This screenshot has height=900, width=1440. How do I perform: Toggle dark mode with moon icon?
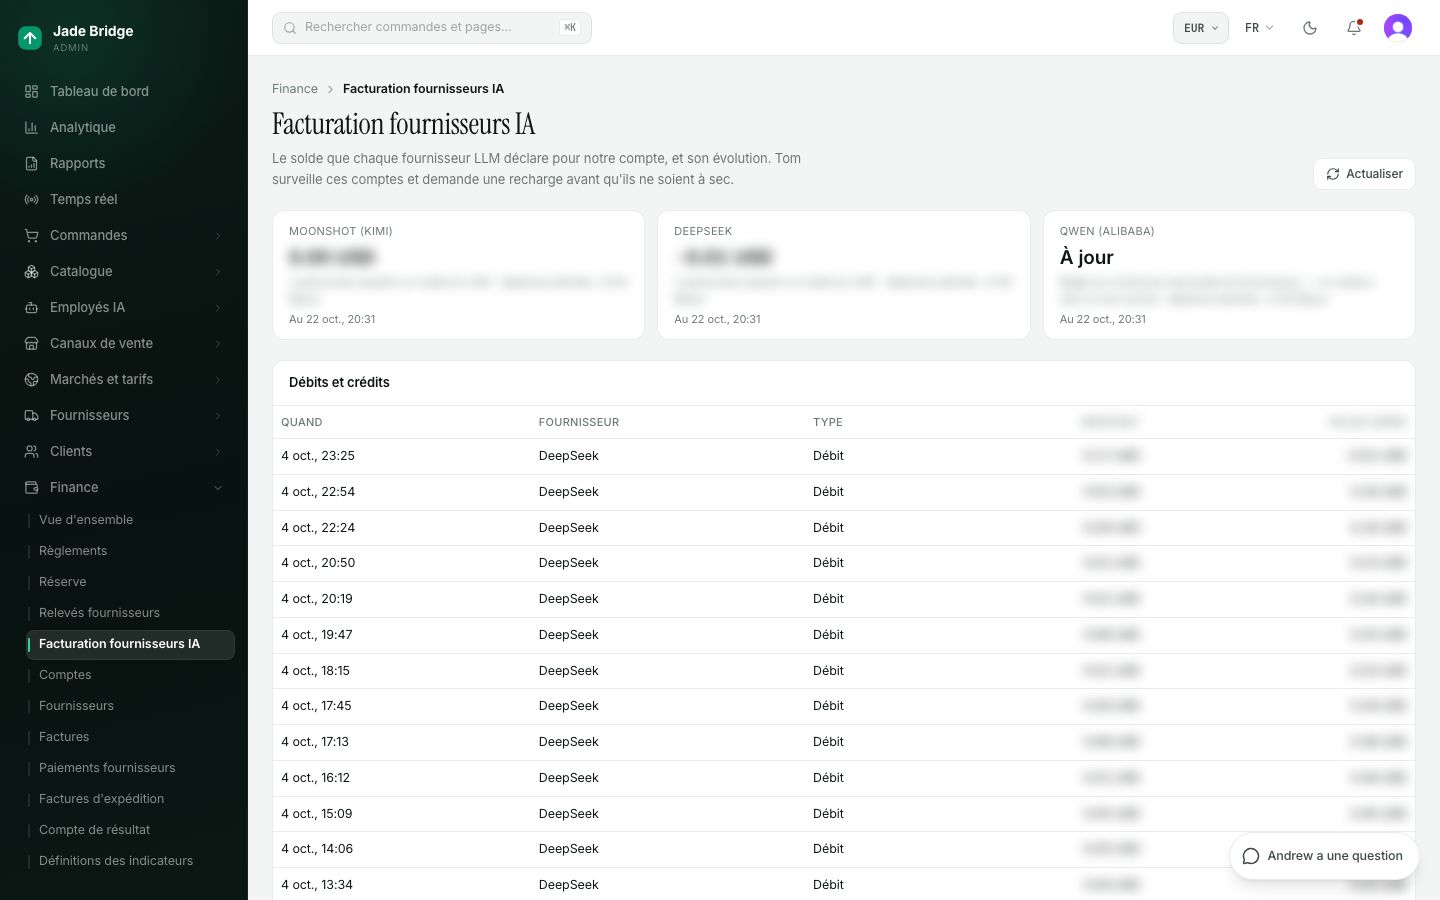(x=1310, y=28)
